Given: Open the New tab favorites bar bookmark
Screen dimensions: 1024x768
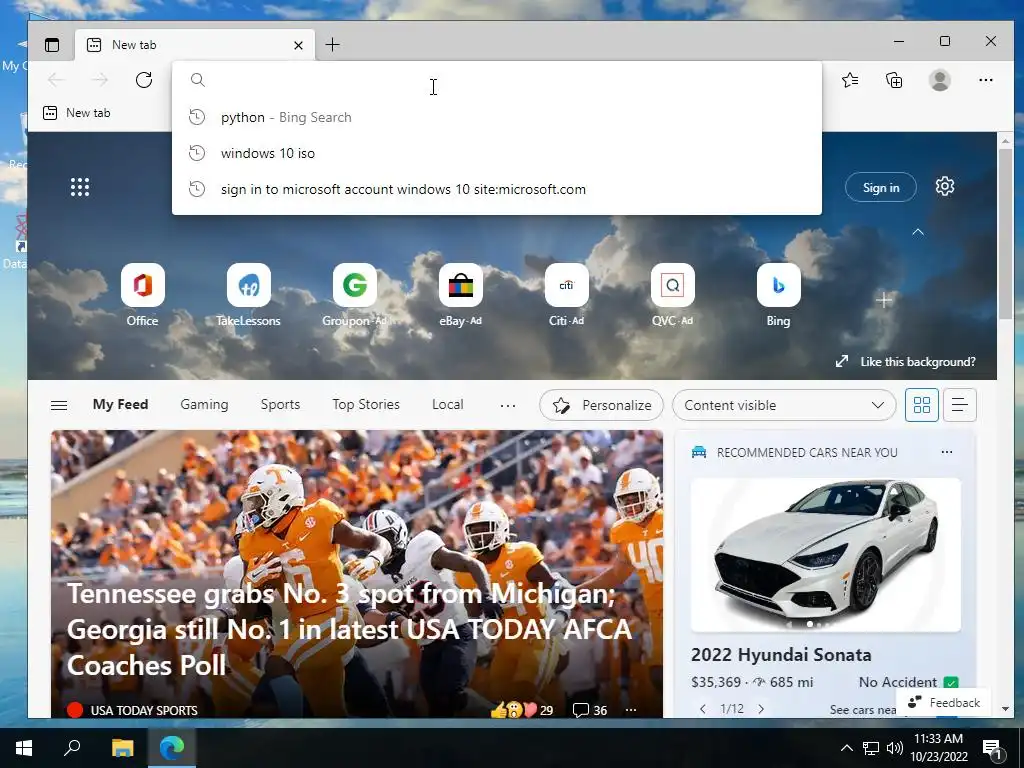Looking at the screenshot, I should tap(77, 113).
